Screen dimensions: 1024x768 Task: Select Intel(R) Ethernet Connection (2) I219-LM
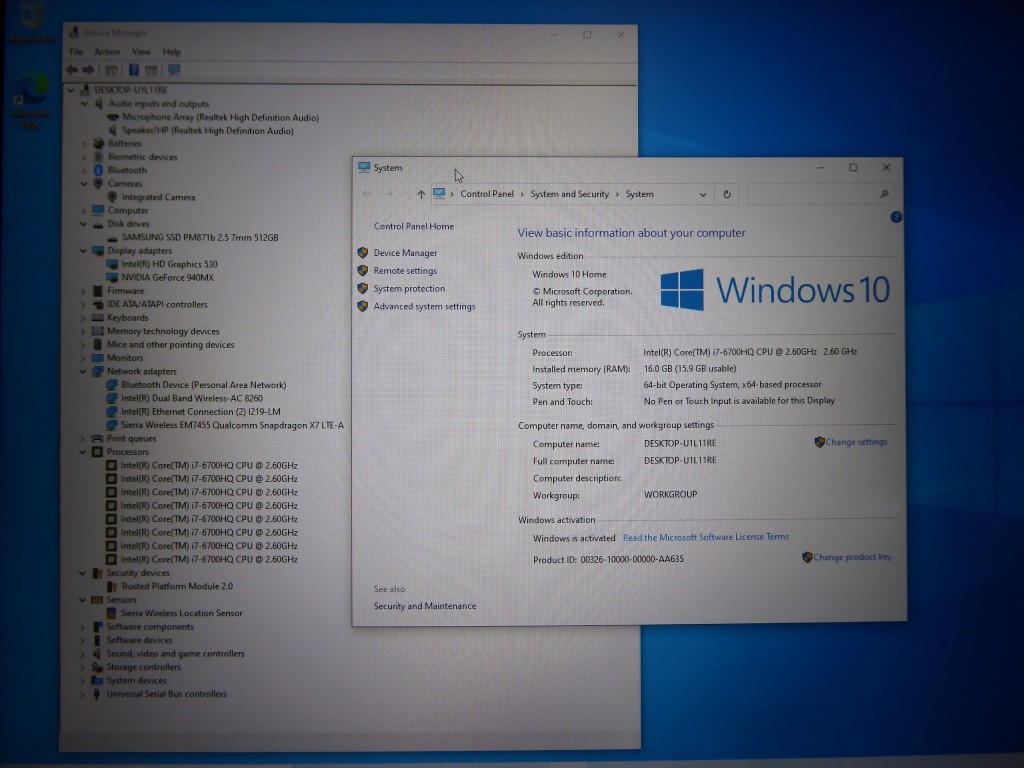pyautogui.click(x=200, y=412)
